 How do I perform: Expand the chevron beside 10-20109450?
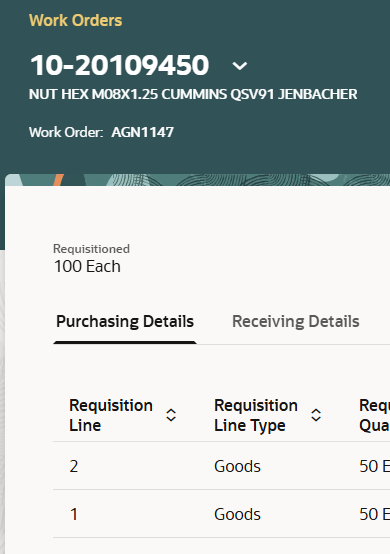[240, 66]
